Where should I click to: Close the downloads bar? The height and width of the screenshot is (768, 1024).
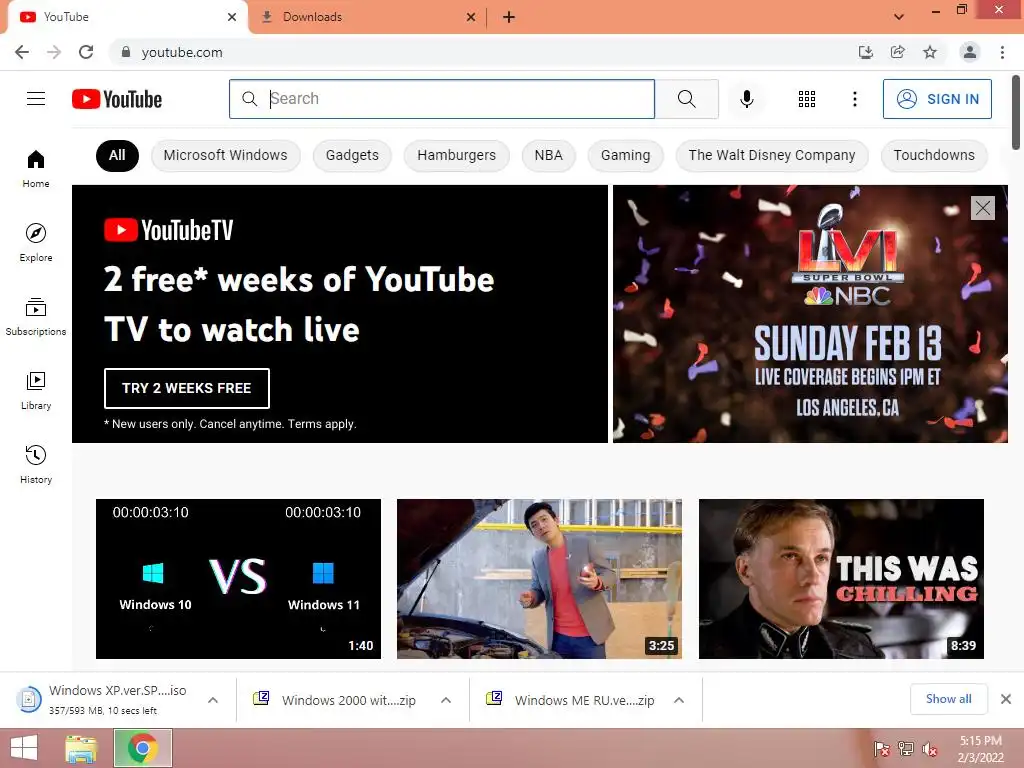pyautogui.click(x=1006, y=699)
